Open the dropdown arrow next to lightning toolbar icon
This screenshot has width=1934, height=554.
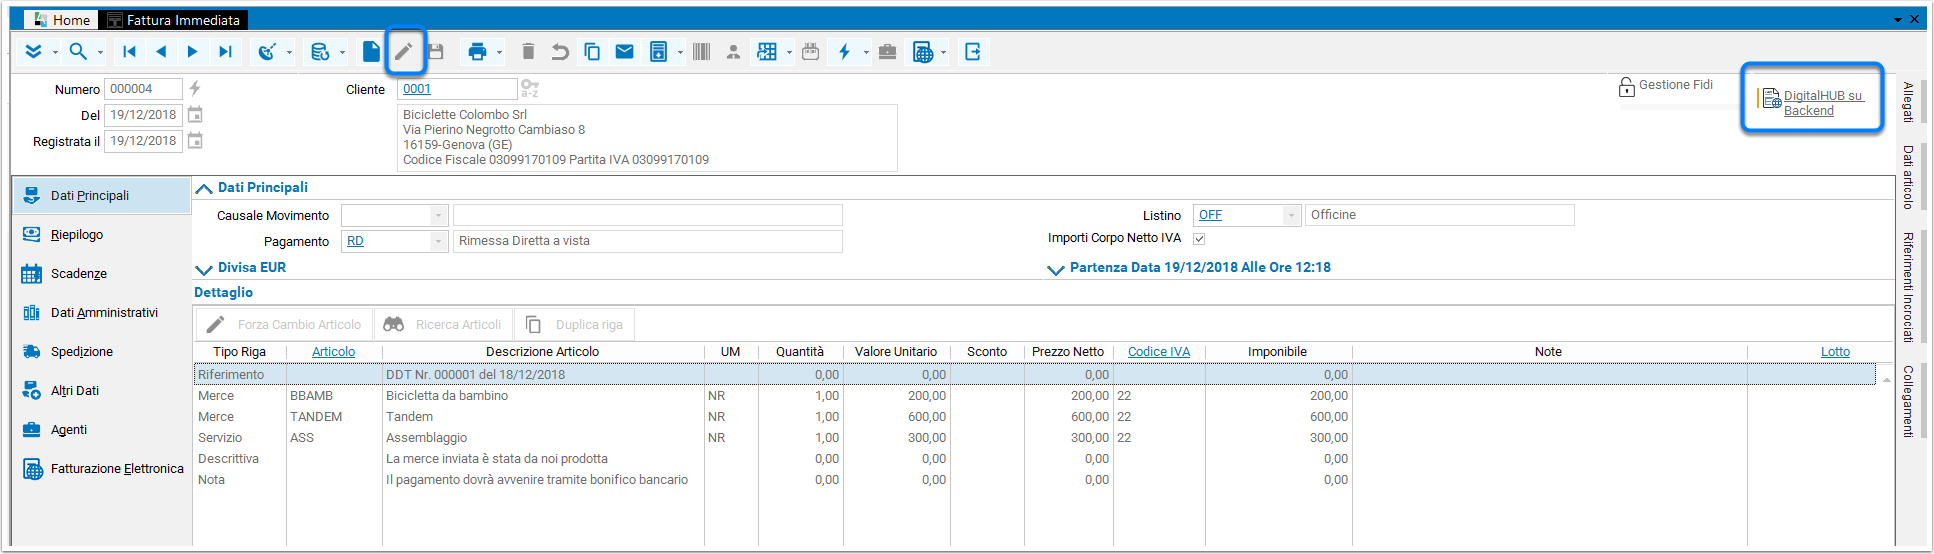pos(866,53)
